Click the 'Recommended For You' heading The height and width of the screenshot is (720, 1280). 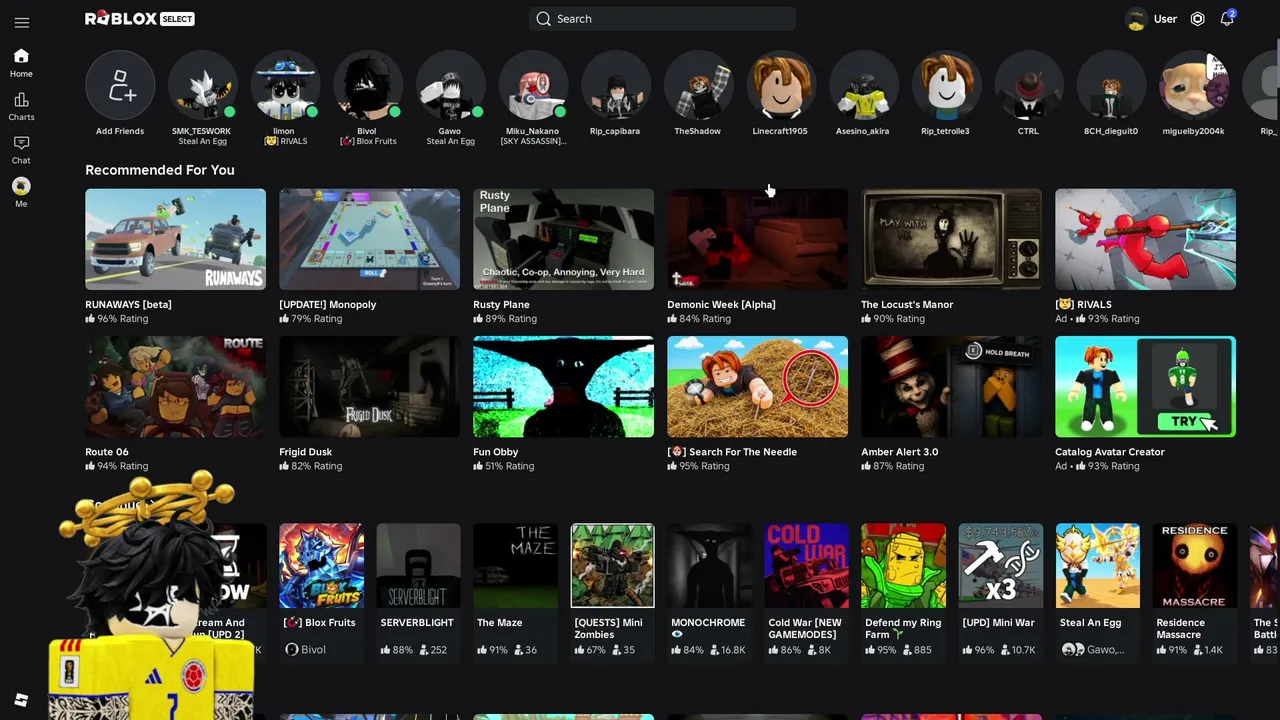160,170
